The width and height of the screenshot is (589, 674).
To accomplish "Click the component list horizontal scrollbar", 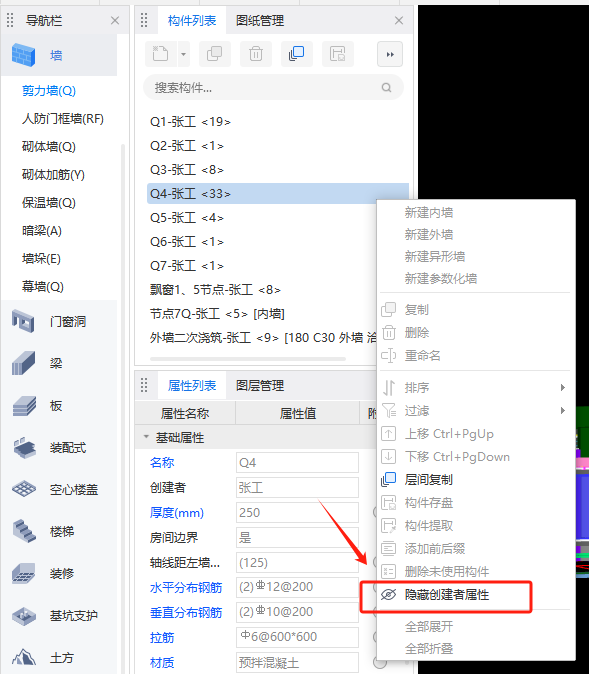I will tap(248, 359).
